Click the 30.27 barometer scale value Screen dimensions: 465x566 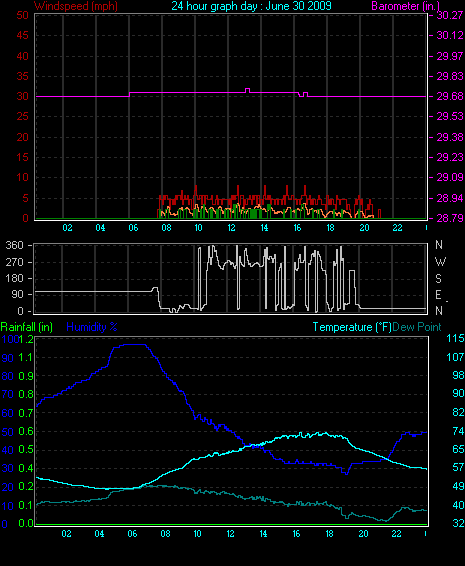coord(450,15)
